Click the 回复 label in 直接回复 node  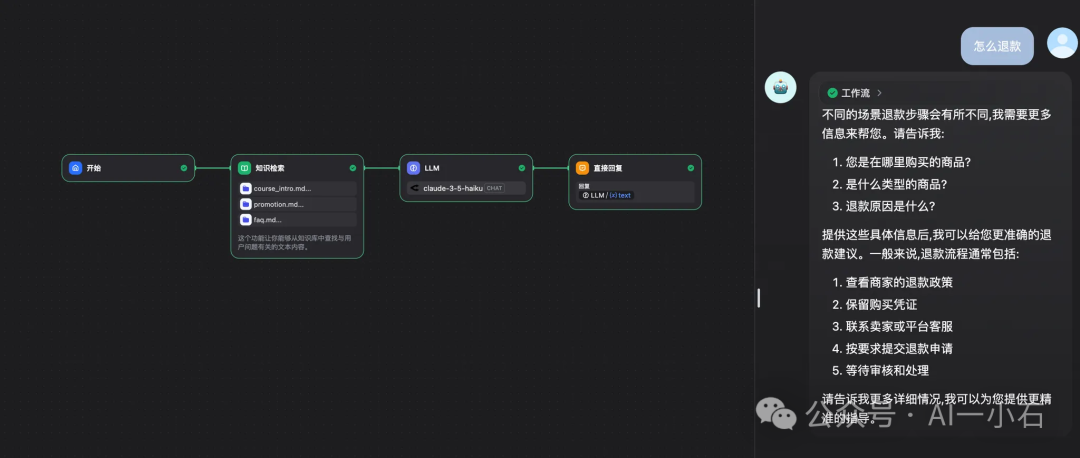[x=584, y=186]
